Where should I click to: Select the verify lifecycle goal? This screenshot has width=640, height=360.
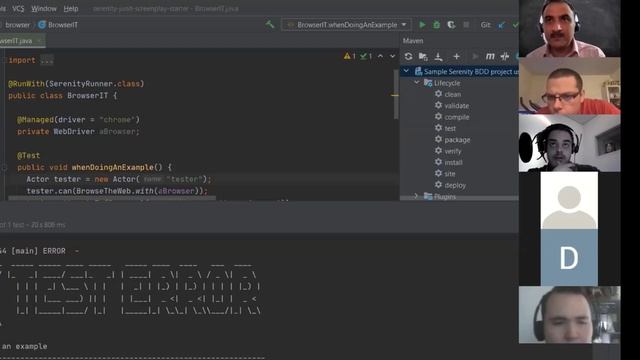coord(453,151)
